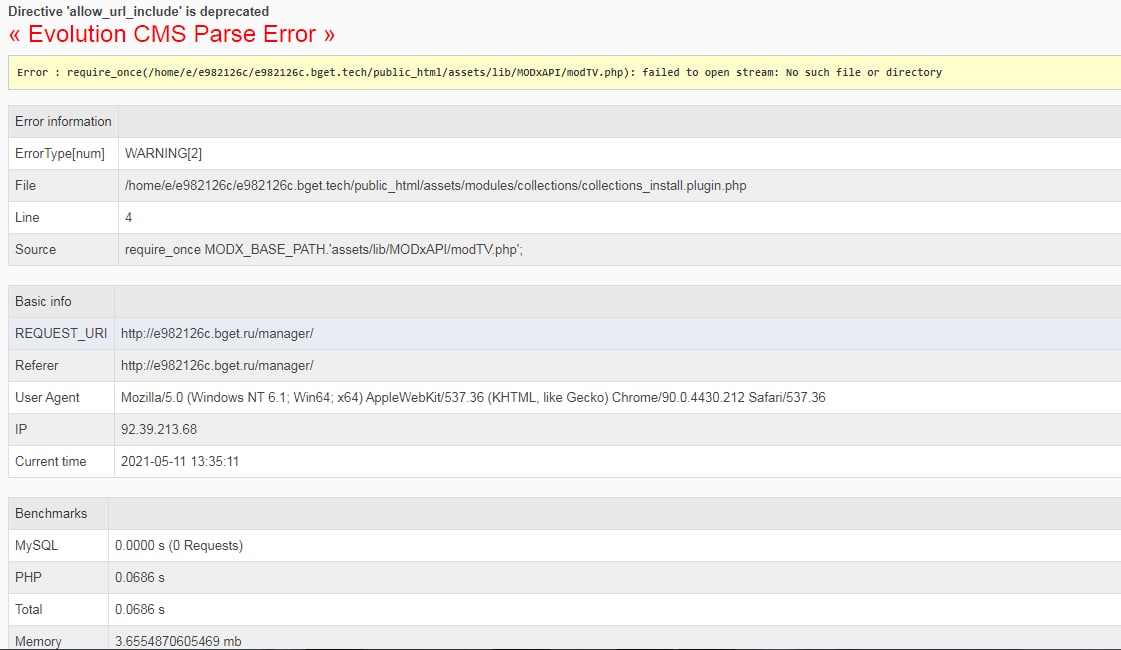Viewport: 1121px width, 650px height.
Task: Click the 'REQUEST_URI' label cell
Action: pyautogui.click(x=61, y=333)
